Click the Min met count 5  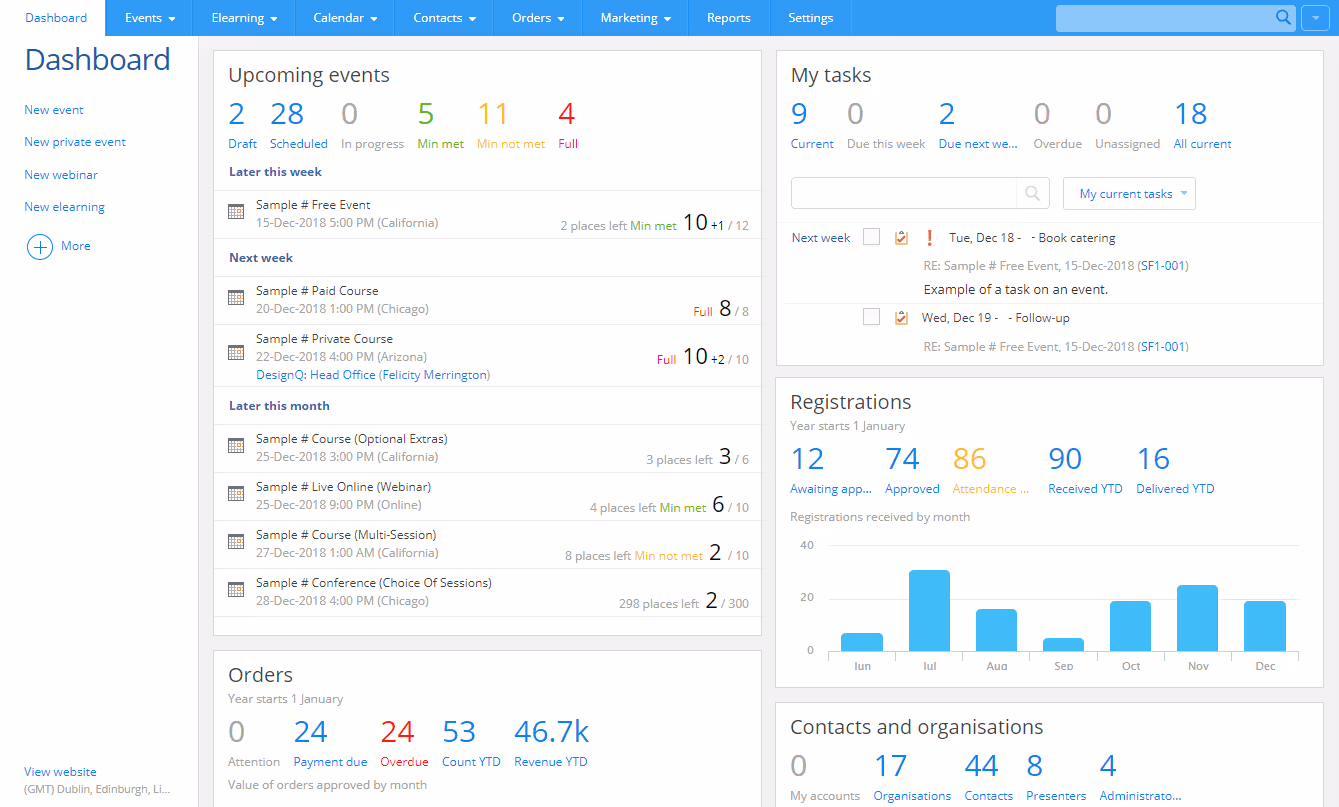(426, 113)
